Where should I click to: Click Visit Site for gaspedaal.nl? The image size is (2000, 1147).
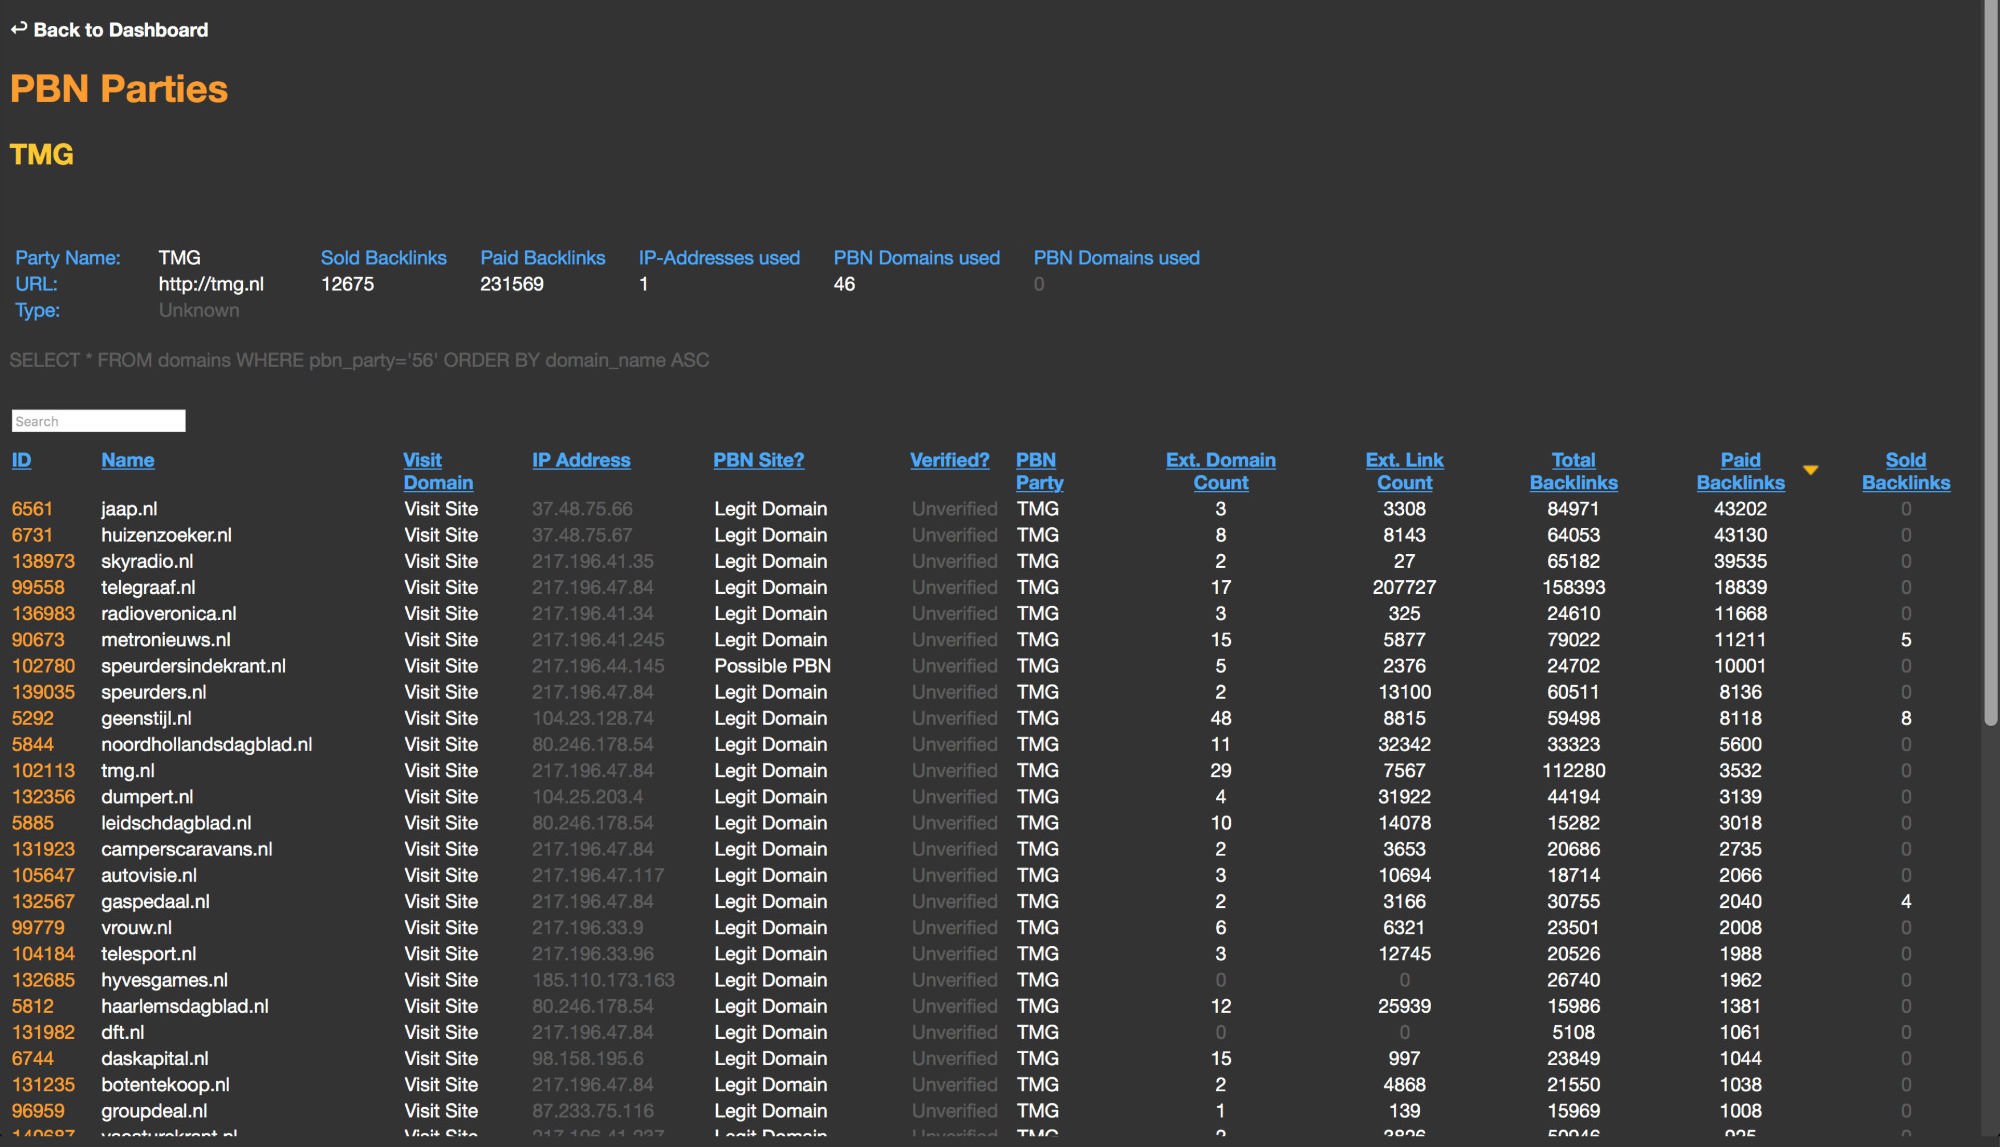click(441, 901)
